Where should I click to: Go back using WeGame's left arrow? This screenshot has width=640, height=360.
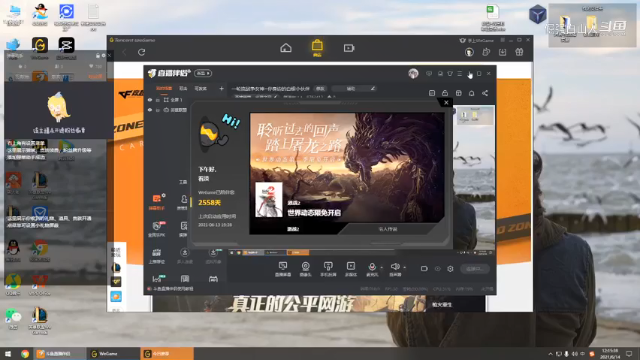[x=124, y=52]
